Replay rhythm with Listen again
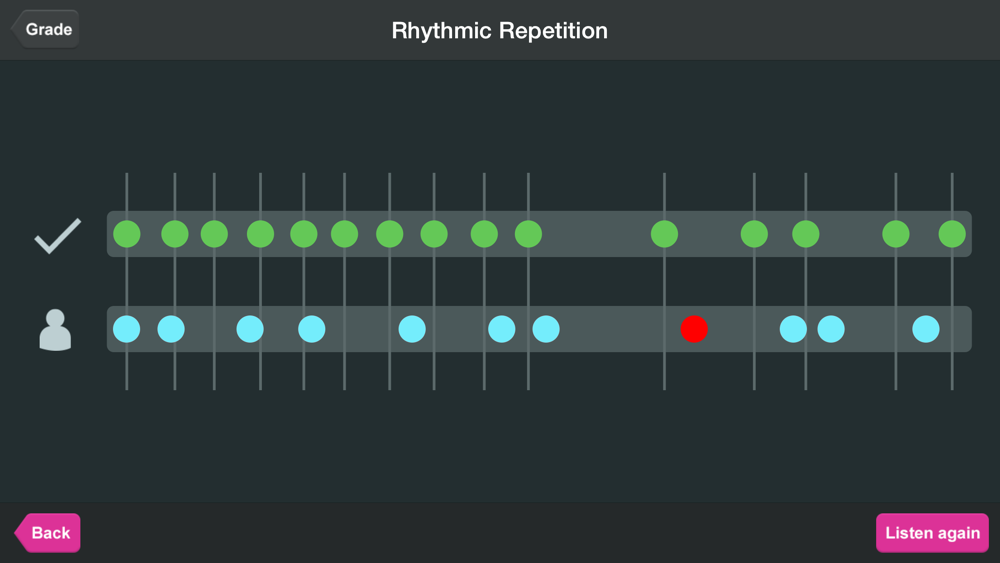 tap(932, 532)
